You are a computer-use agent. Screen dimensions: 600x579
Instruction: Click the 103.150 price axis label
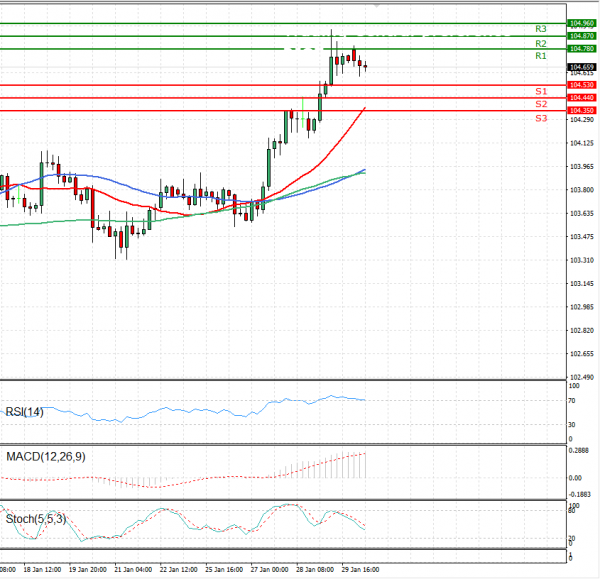click(x=581, y=283)
